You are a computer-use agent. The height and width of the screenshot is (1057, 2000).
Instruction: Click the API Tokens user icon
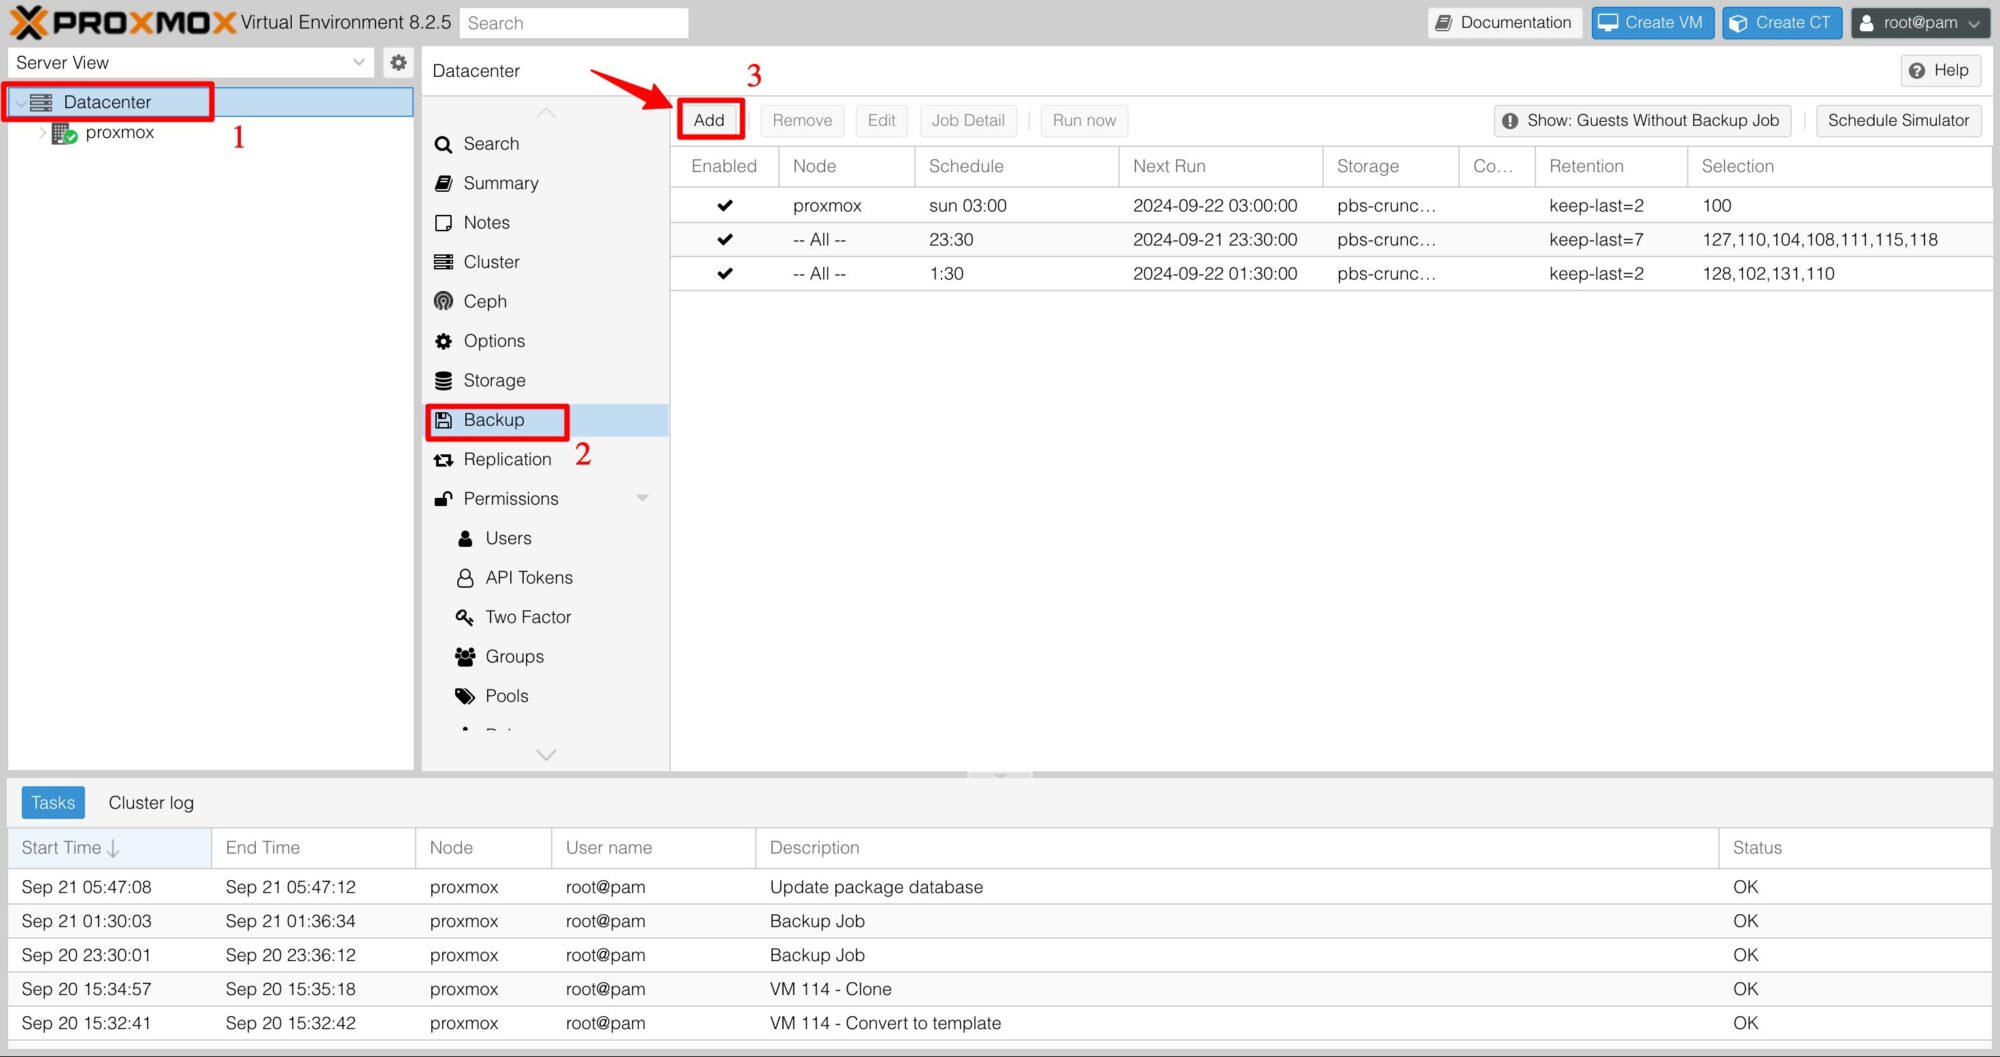pos(465,578)
